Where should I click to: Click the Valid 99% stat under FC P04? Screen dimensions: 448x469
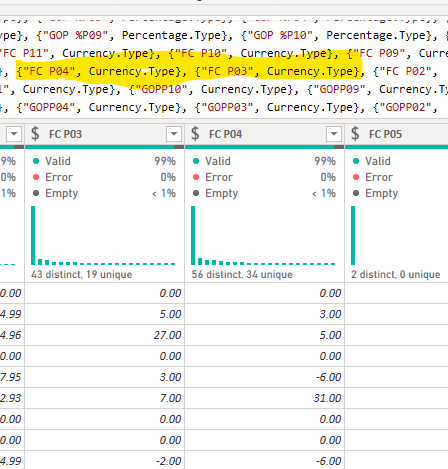pyautogui.click(x=264, y=161)
